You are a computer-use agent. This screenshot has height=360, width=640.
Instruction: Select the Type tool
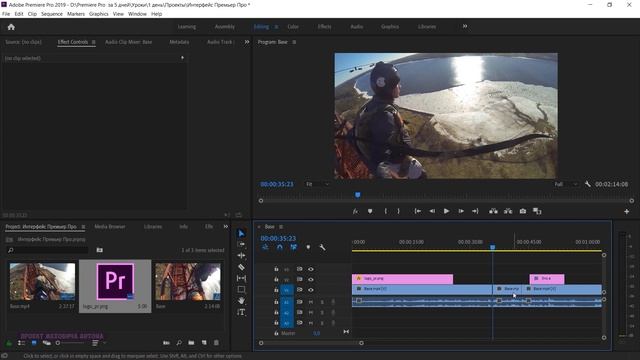click(x=241, y=312)
